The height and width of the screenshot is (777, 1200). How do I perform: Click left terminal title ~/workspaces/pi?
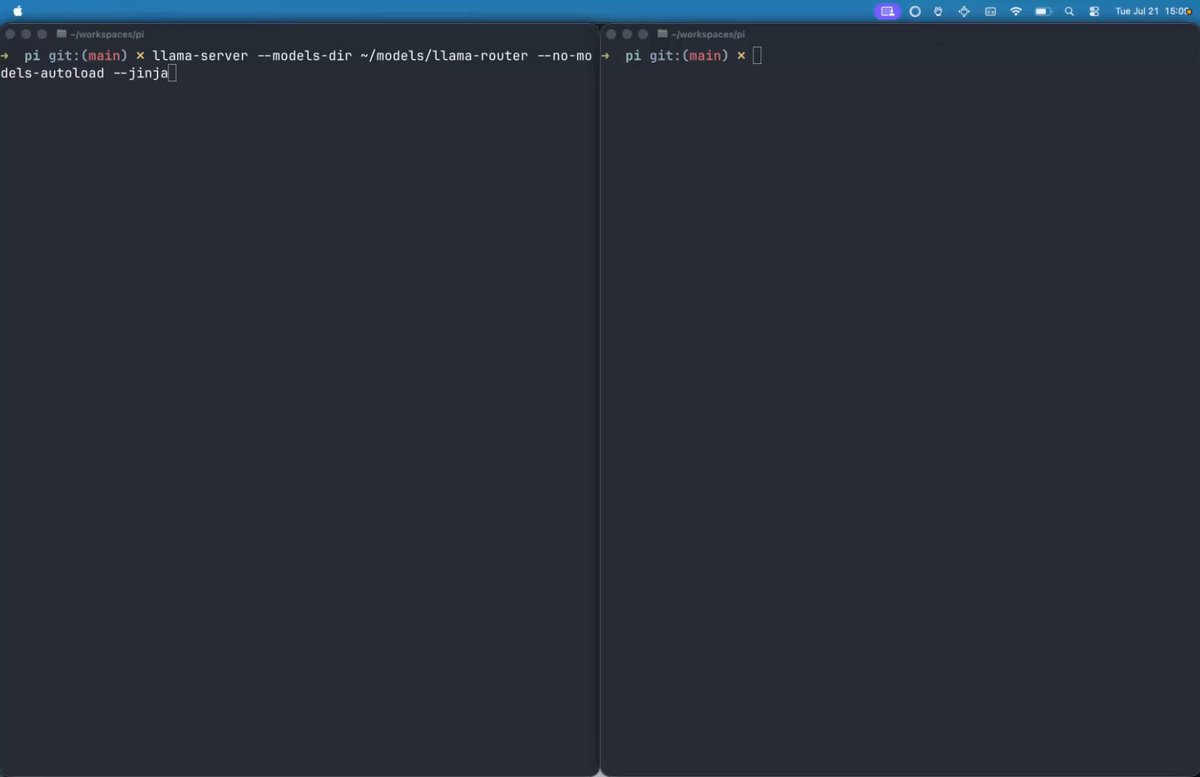(x=107, y=34)
